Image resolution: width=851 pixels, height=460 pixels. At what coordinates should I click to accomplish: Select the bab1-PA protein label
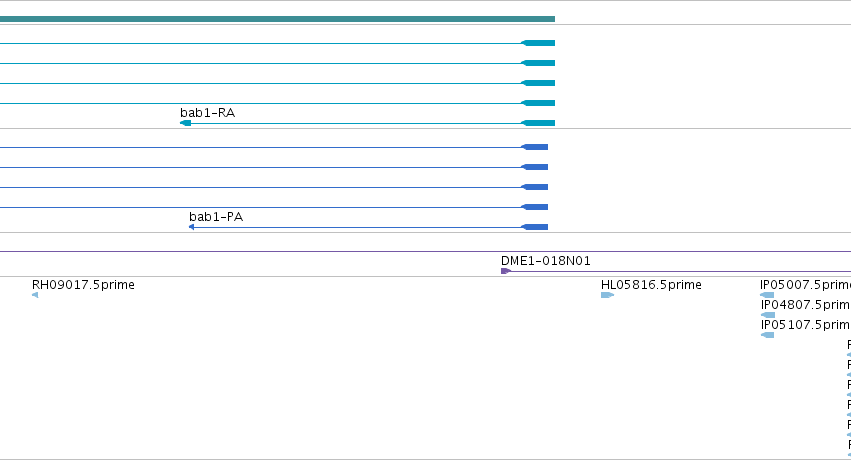tap(216, 217)
